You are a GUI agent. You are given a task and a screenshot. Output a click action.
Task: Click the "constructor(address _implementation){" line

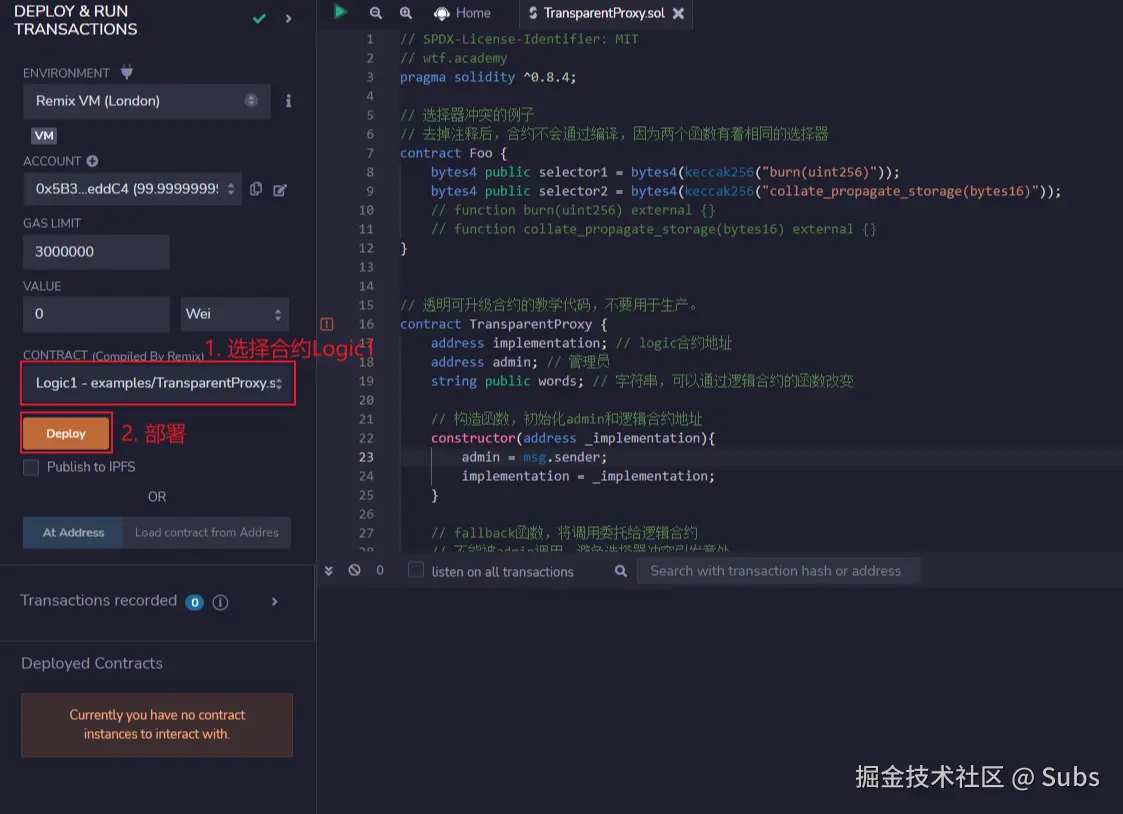573,438
